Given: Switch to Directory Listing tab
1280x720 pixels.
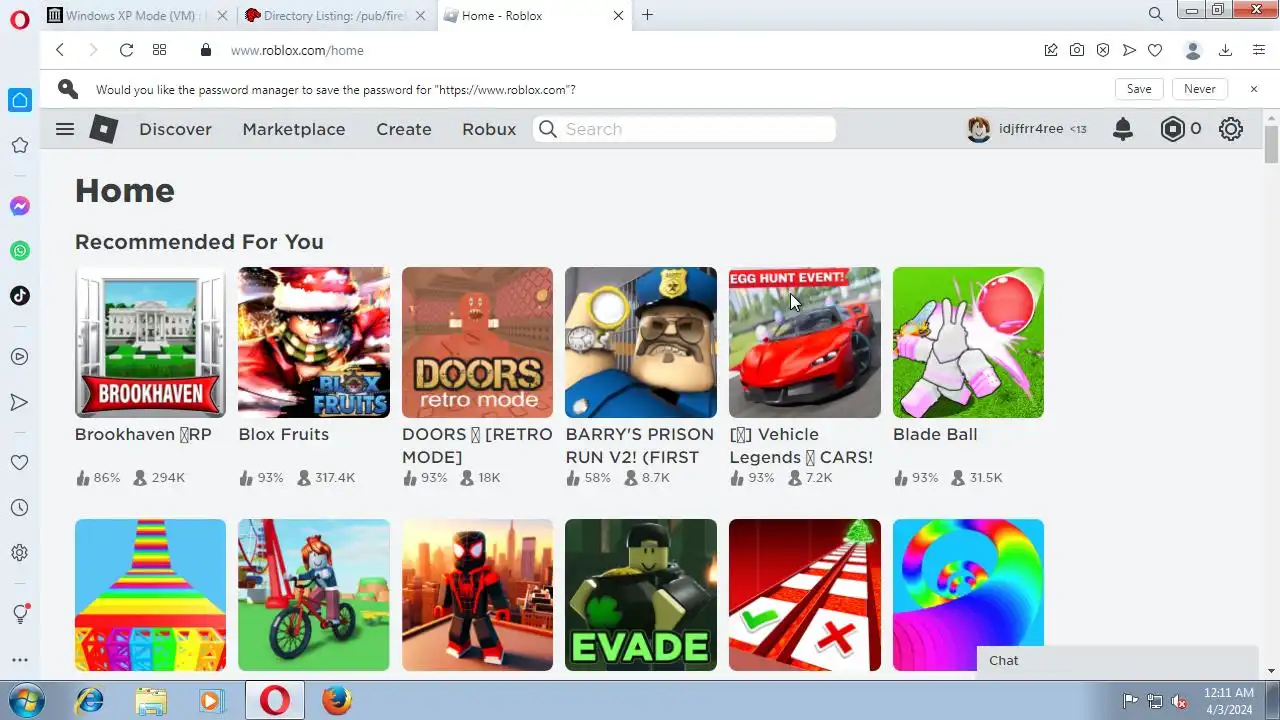Looking at the screenshot, I should pos(337,15).
